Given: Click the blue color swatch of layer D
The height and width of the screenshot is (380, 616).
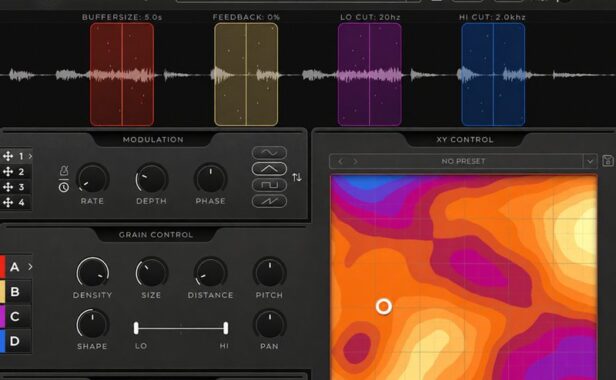Looking at the screenshot, I should click(2, 341).
